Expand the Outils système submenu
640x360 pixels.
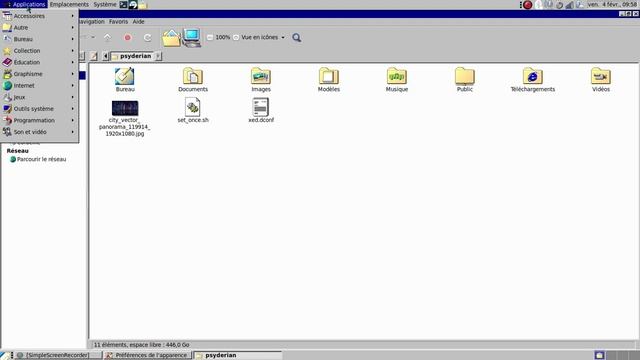pyautogui.click(x=39, y=109)
